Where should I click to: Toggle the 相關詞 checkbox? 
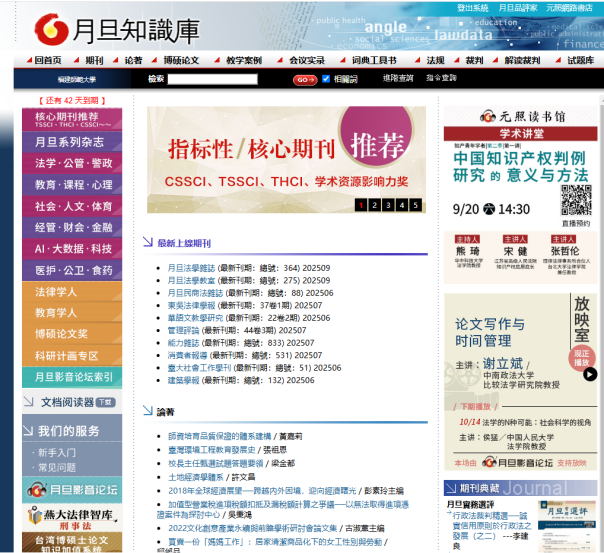click(x=326, y=79)
